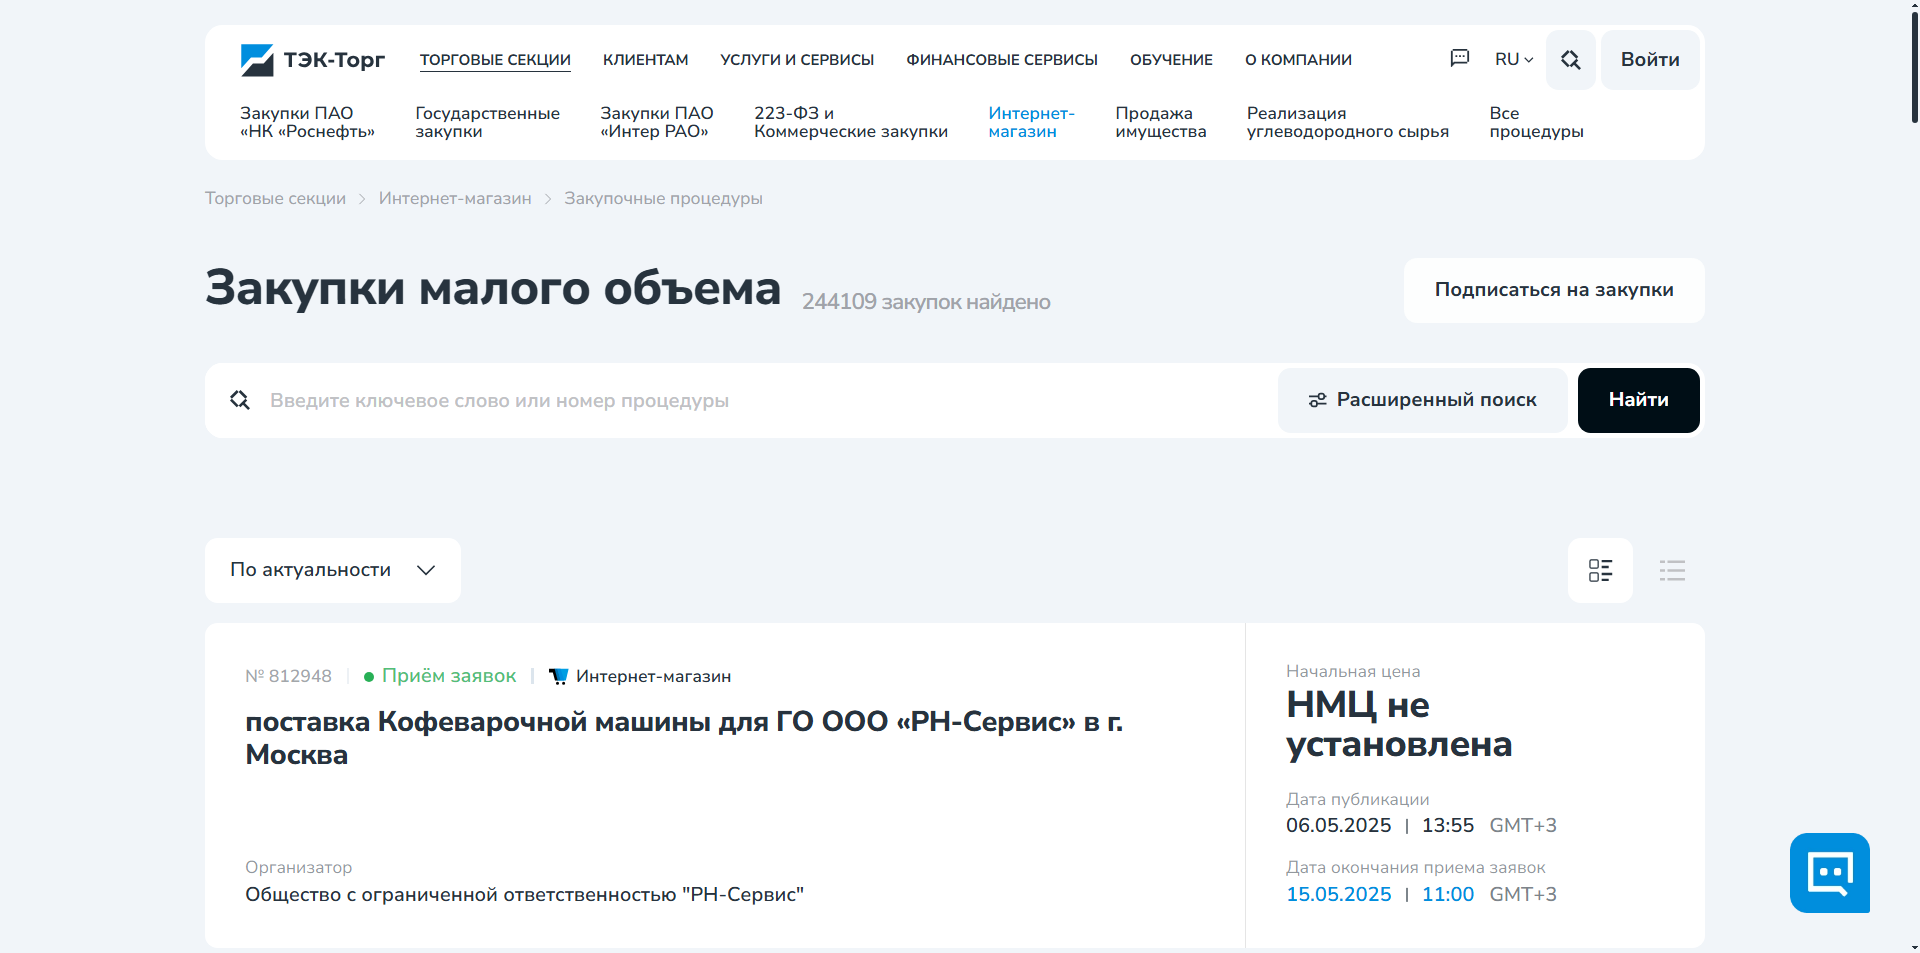Go to Торговые секции breadcrumb

pyautogui.click(x=275, y=199)
